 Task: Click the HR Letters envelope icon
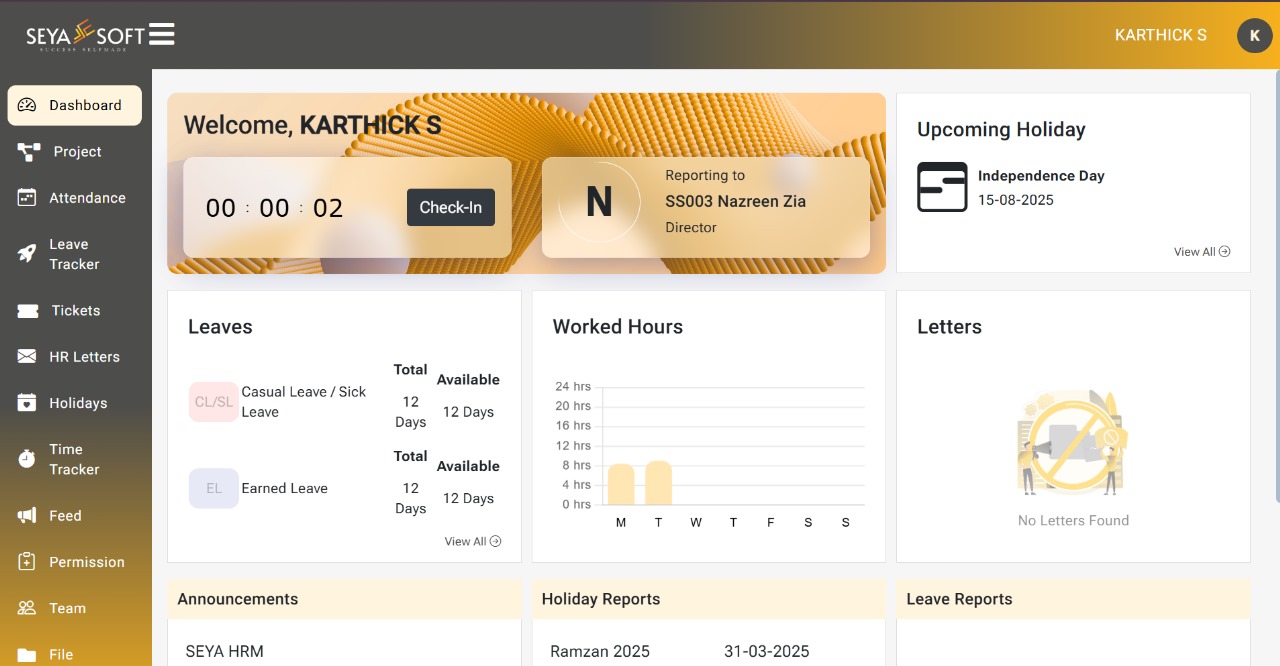pos(28,357)
